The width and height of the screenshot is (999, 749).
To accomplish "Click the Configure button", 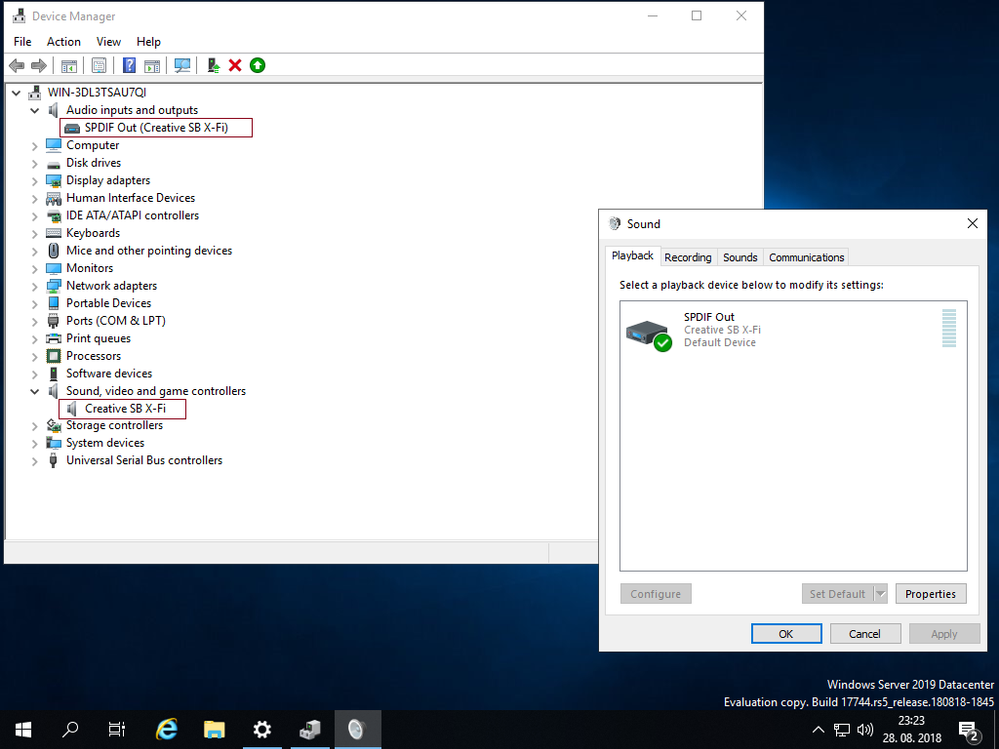I will (x=656, y=594).
